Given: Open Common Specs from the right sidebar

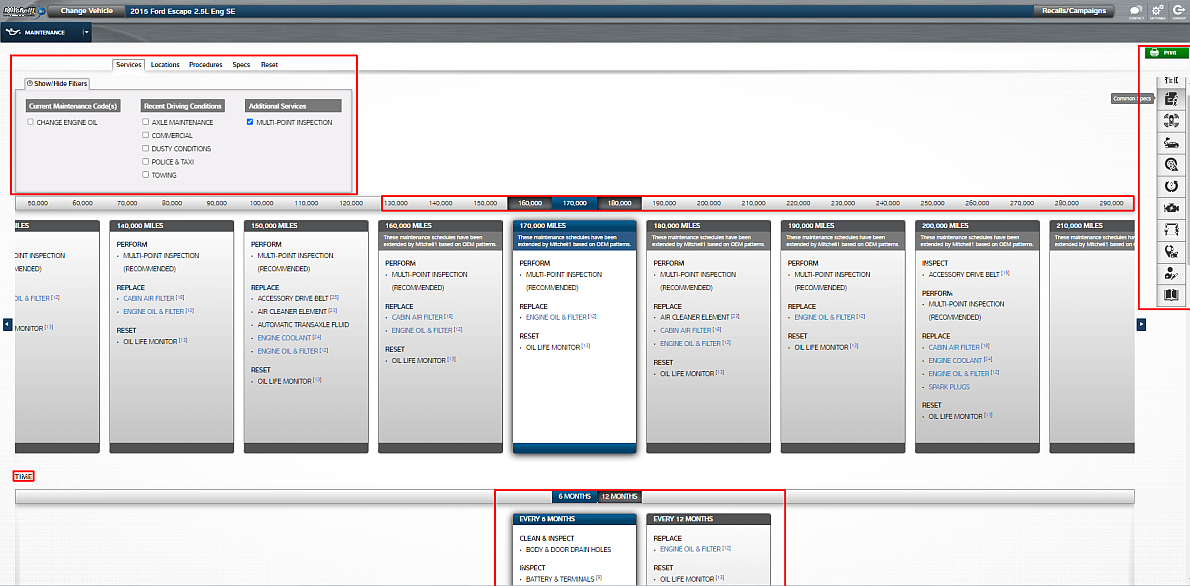Looking at the screenshot, I should 1169,98.
